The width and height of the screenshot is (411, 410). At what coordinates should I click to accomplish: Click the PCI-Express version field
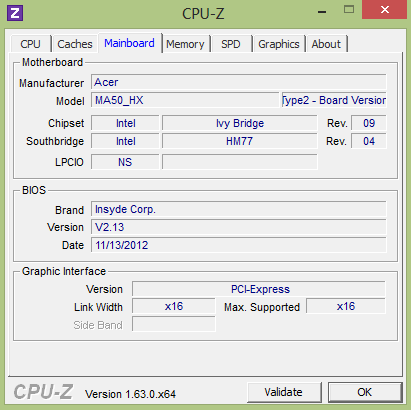coord(259,289)
